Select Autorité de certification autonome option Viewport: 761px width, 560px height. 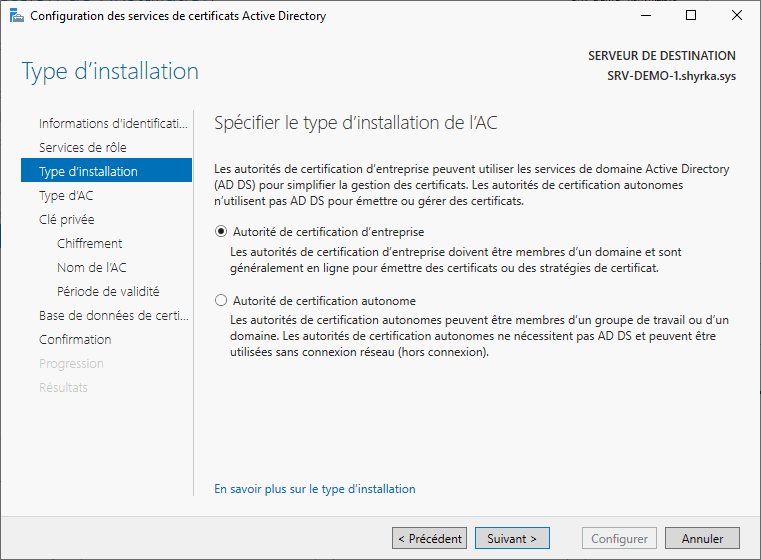pyautogui.click(x=222, y=301)
